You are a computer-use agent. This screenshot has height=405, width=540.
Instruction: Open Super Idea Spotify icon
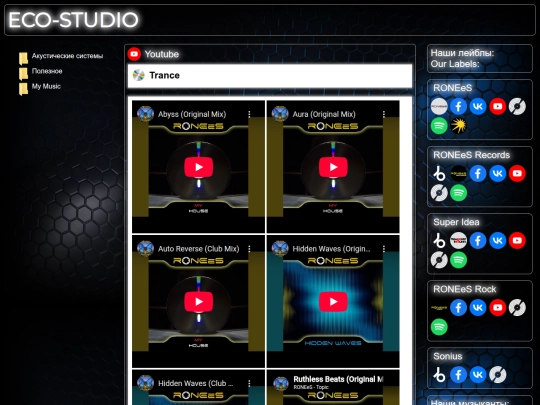point(458,260)
